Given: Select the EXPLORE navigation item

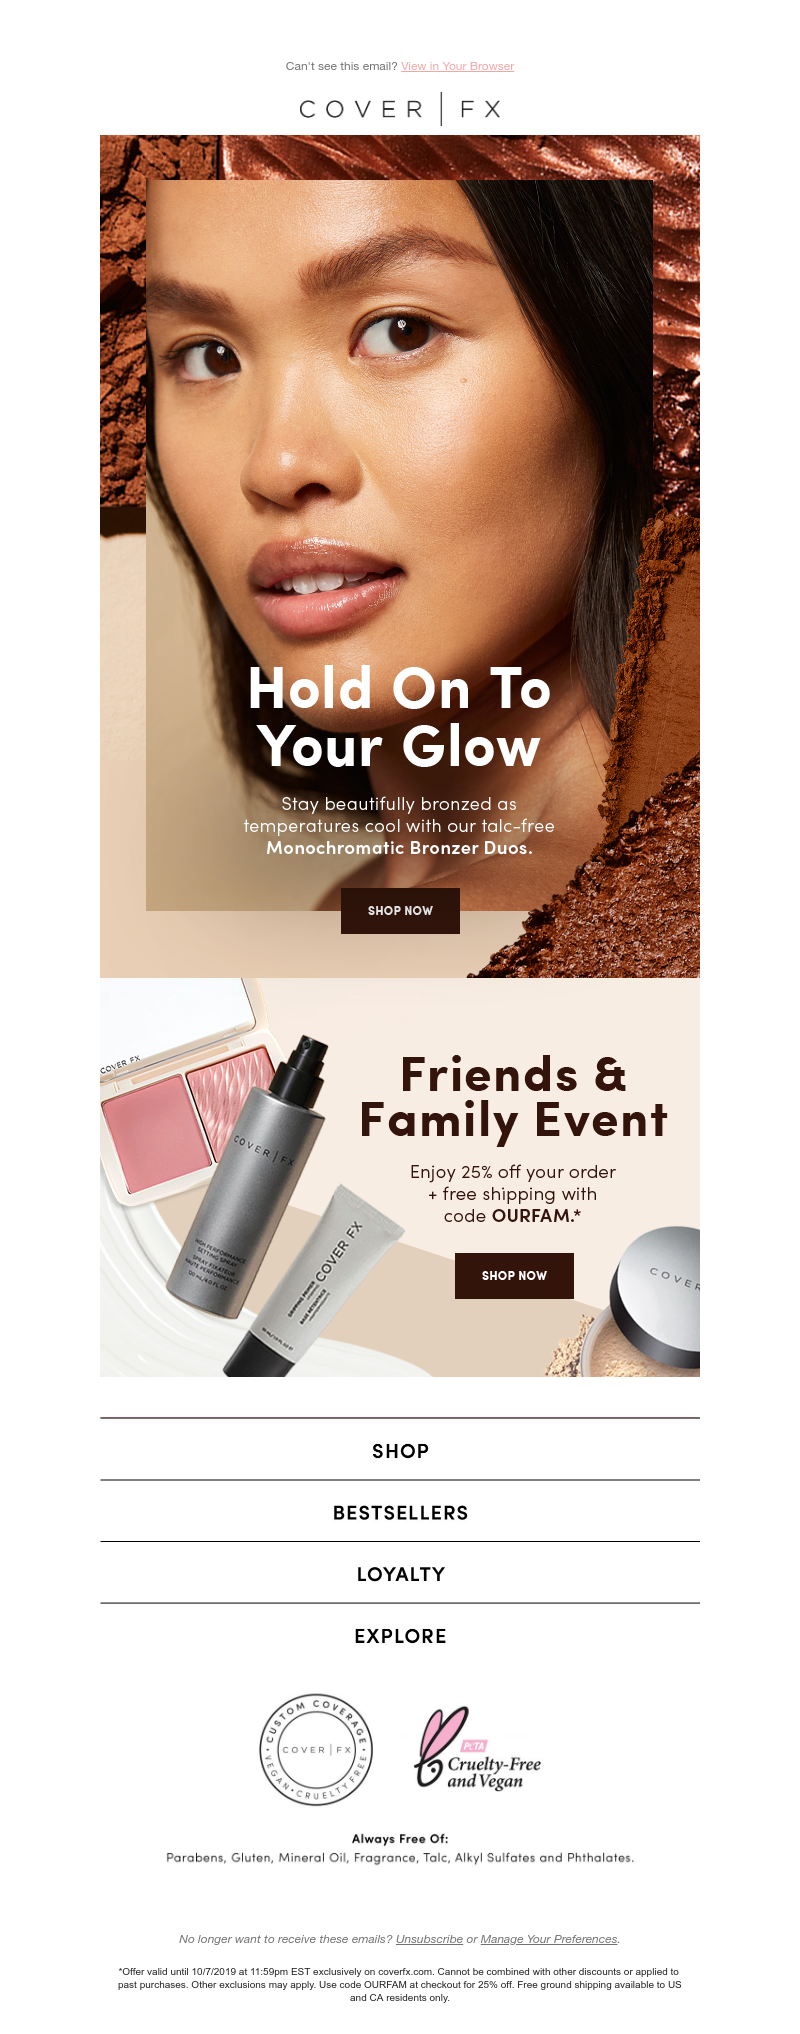Looking at the screenshot, I should point(400,1636).
